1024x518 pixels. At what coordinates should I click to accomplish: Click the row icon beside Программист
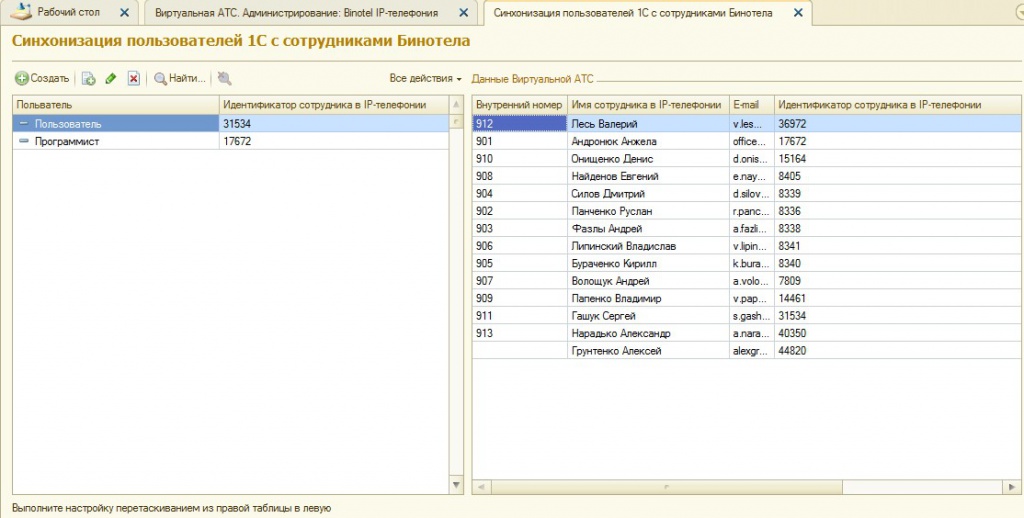click(24, 141)
